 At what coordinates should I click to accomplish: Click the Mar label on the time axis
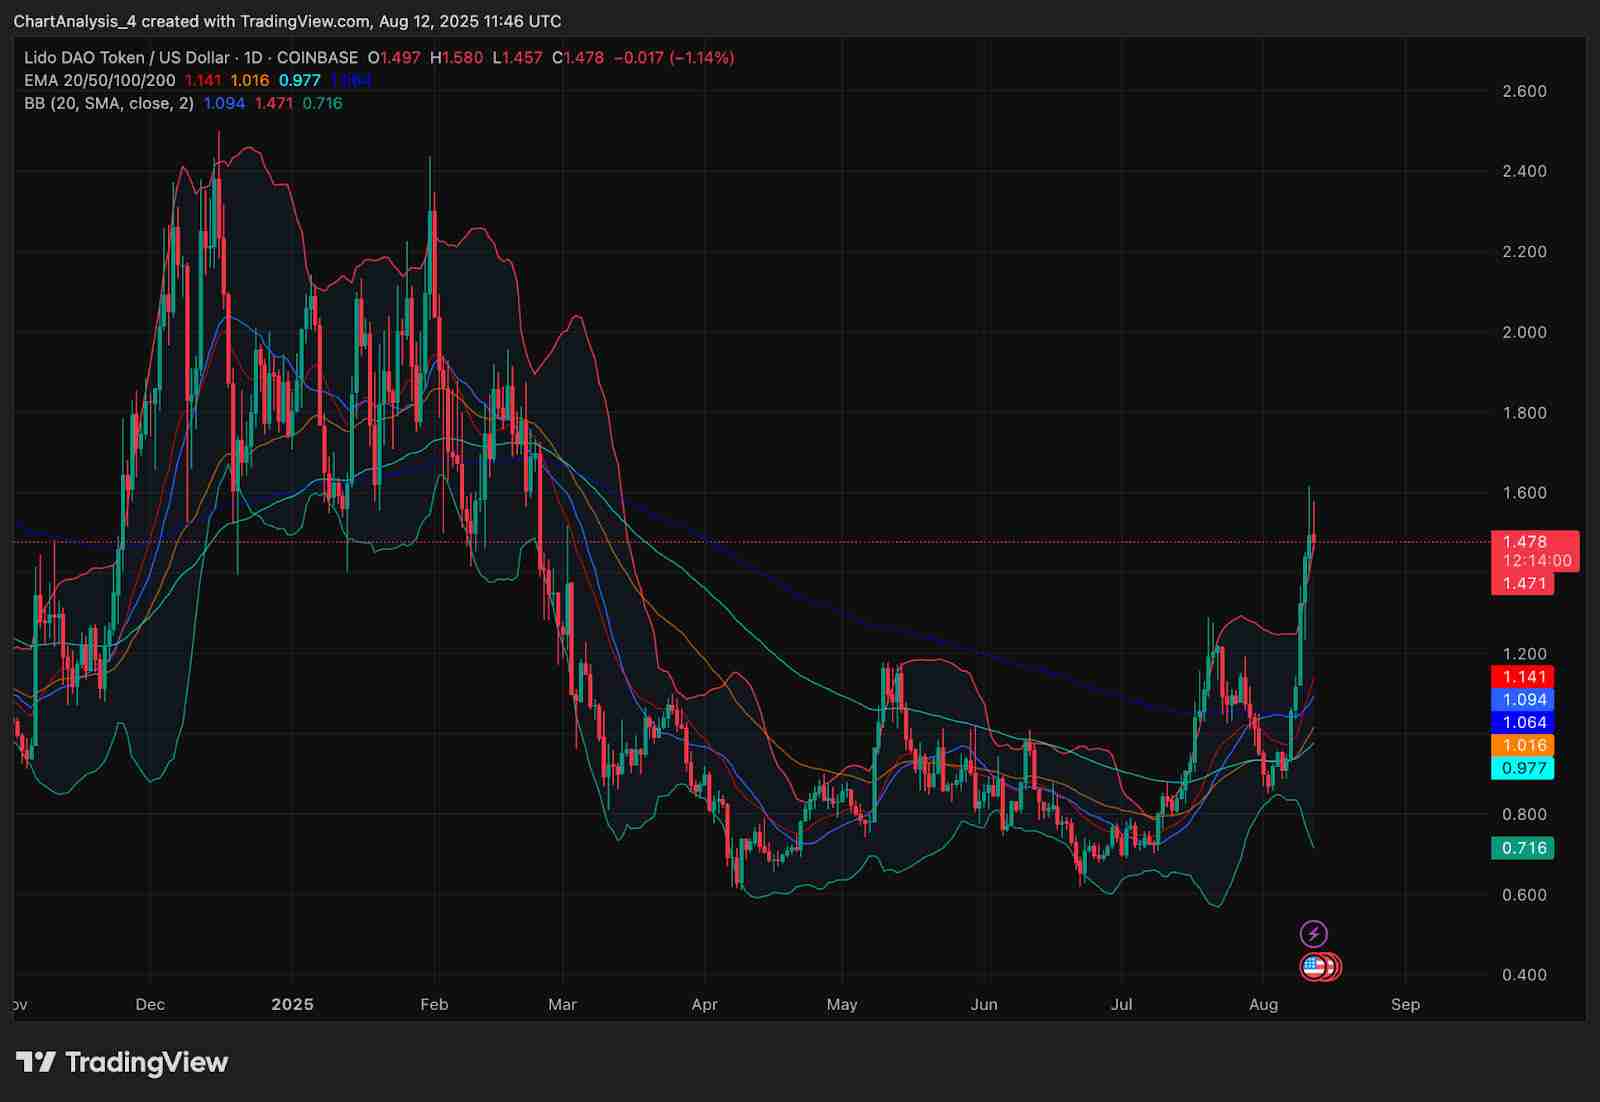click(562, 1004)
